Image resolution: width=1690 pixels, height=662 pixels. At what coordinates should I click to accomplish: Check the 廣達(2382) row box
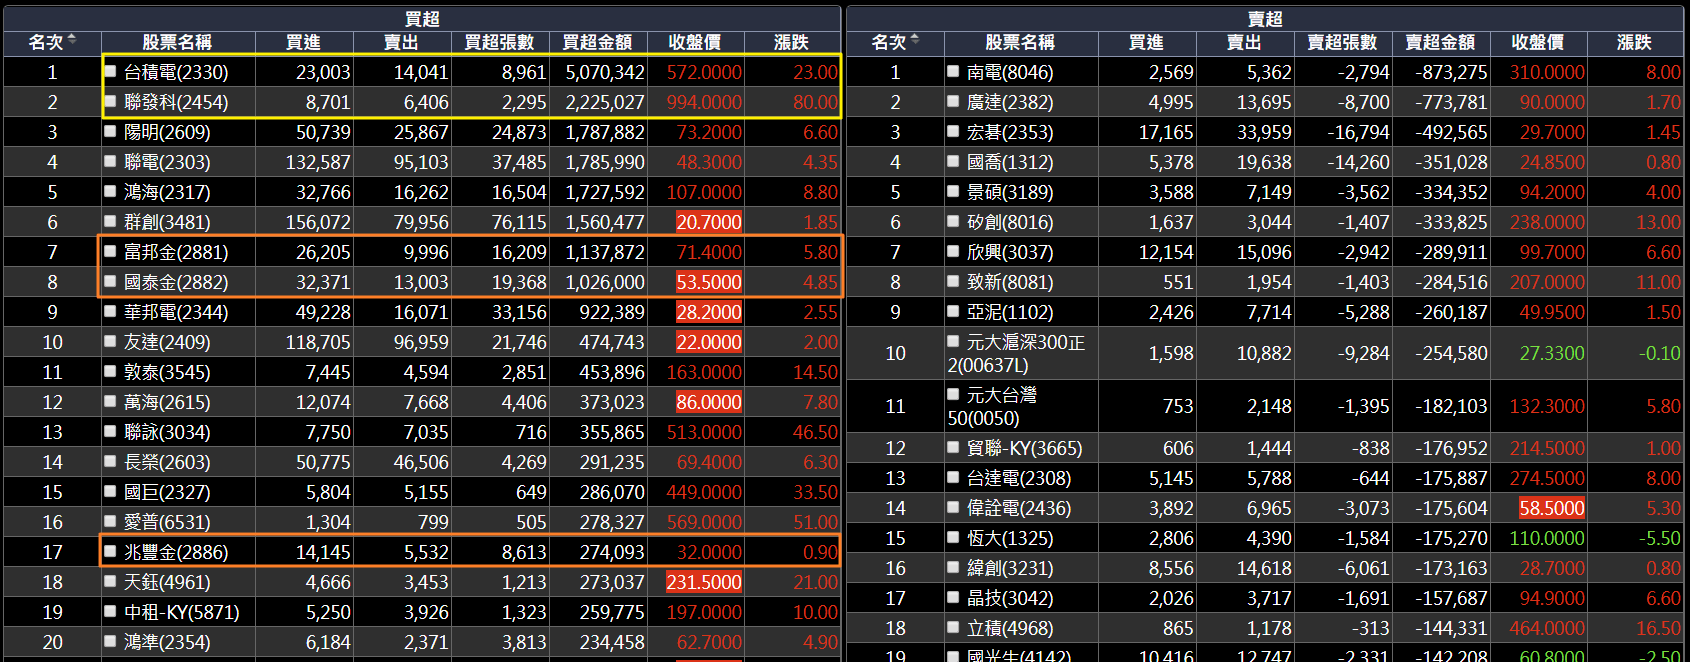pyautogui.click(x=954, y=101)
